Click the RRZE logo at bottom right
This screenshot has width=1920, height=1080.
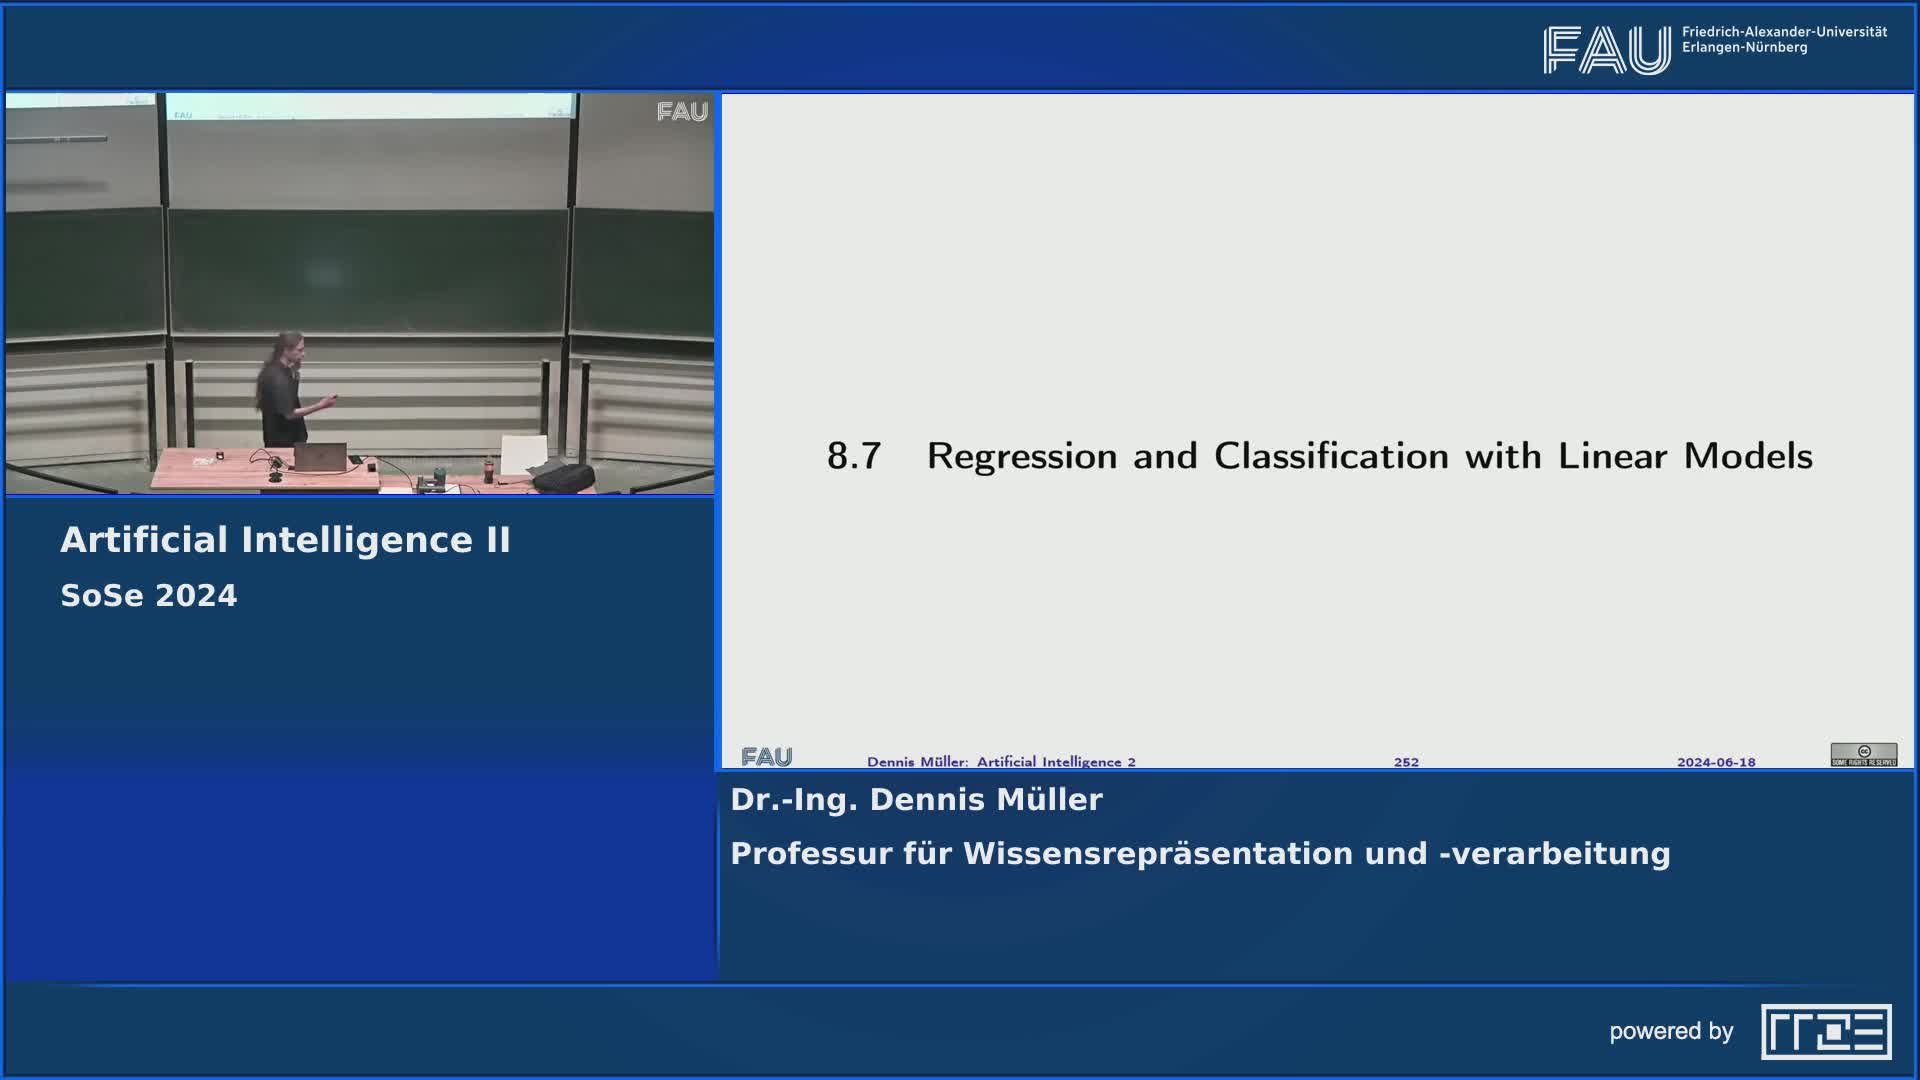(x=1826, y=1031)
